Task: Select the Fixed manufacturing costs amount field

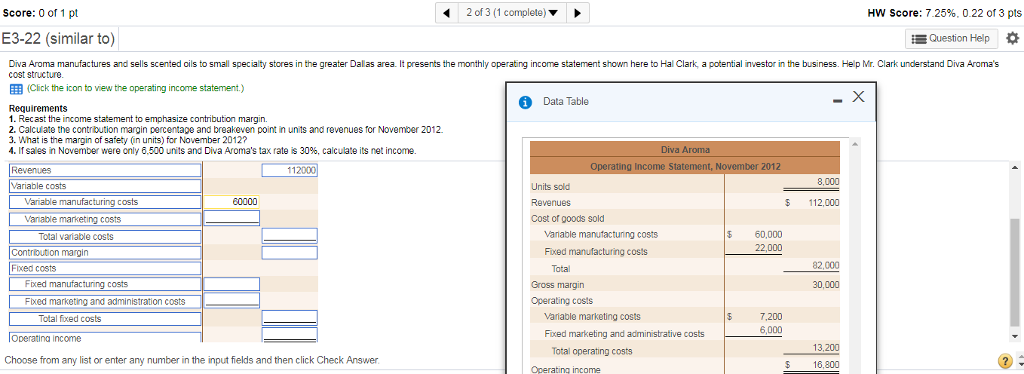Action: (x=232, y=284)
